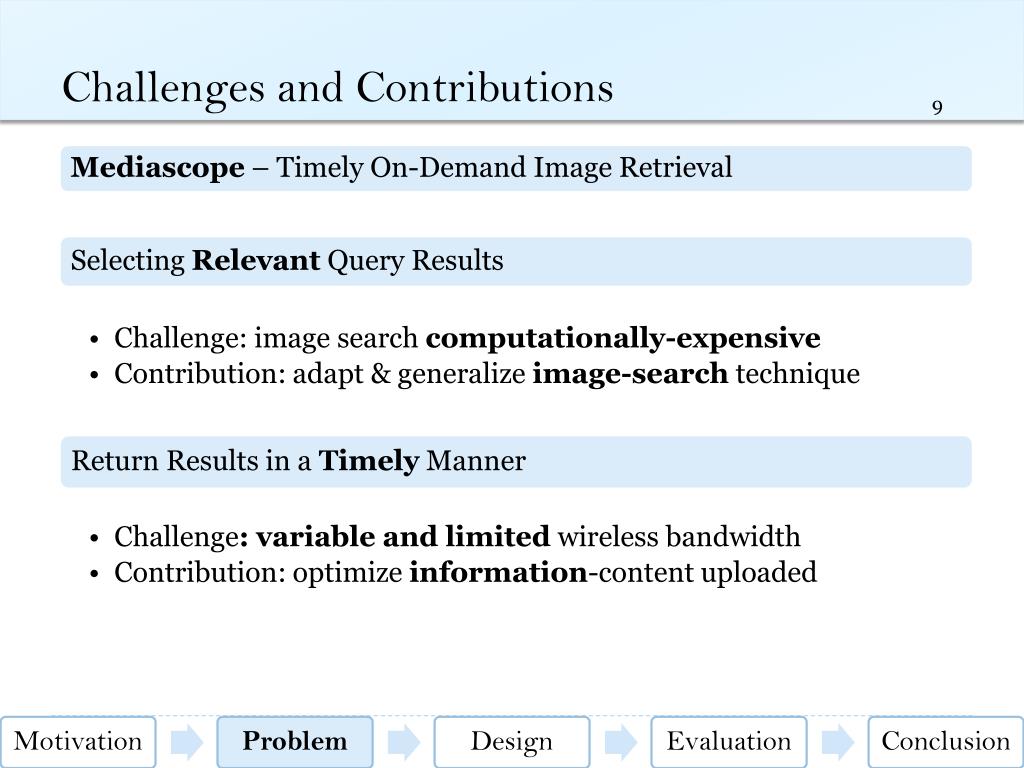1024x768 pixels.
Task: Open the Motivation section box
Action: pos(78,742)
